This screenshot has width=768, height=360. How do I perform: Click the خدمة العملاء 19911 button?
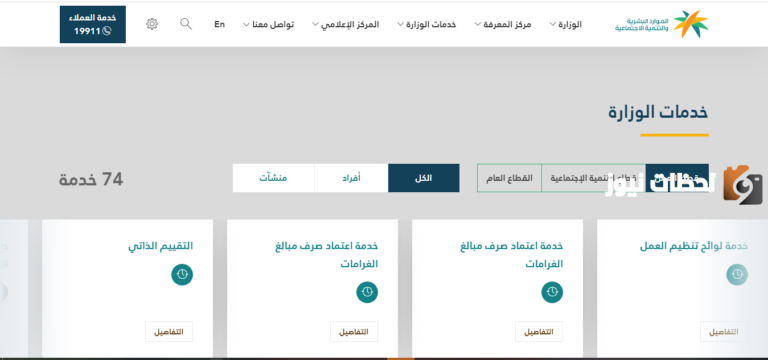click(93, 24)
